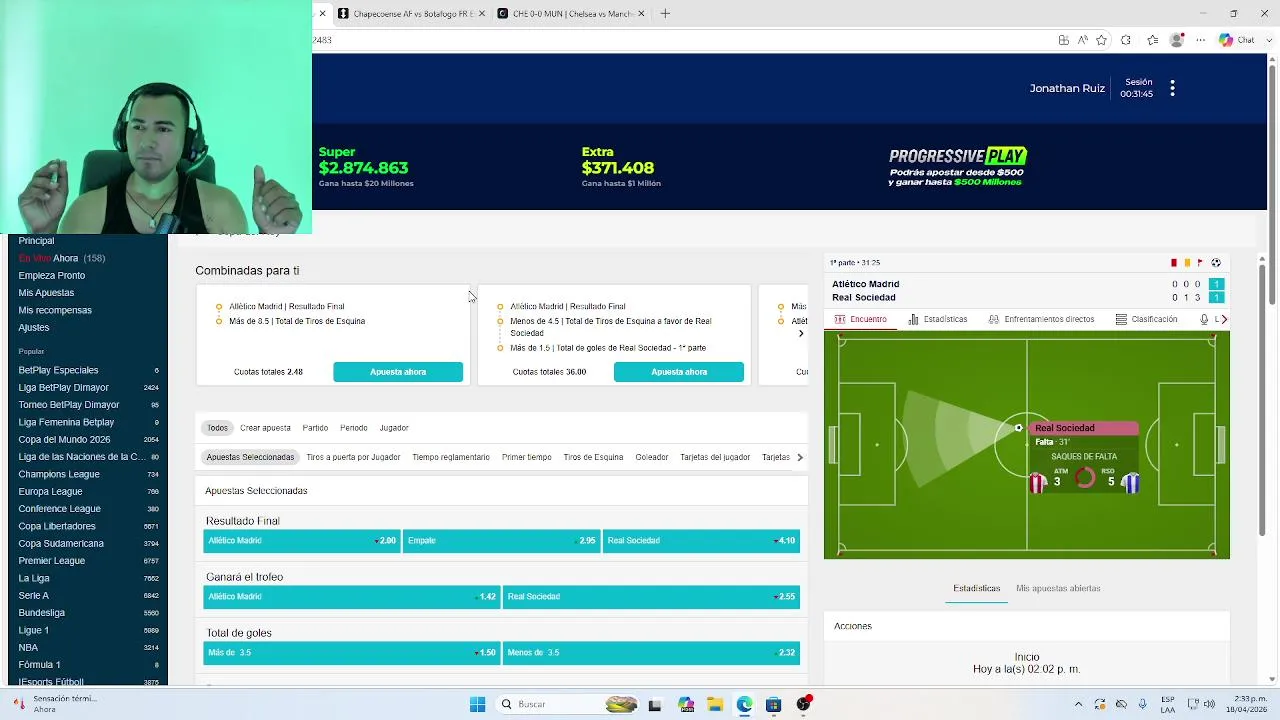This screenshot has width=1280, height=720.
Task: Open the three-dot account menu next to session timer
Action: [x=1172, y=88]
